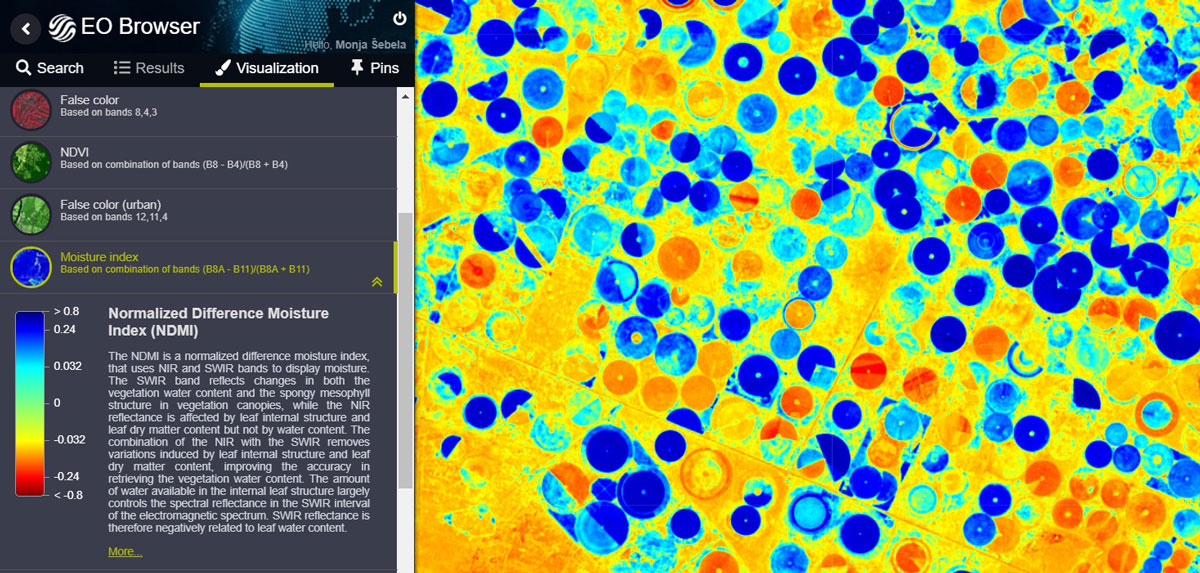The height and width of the screenshot is (573, 1200).
Task: Select the False color visualization thumbnail
Action: [31, 109]
